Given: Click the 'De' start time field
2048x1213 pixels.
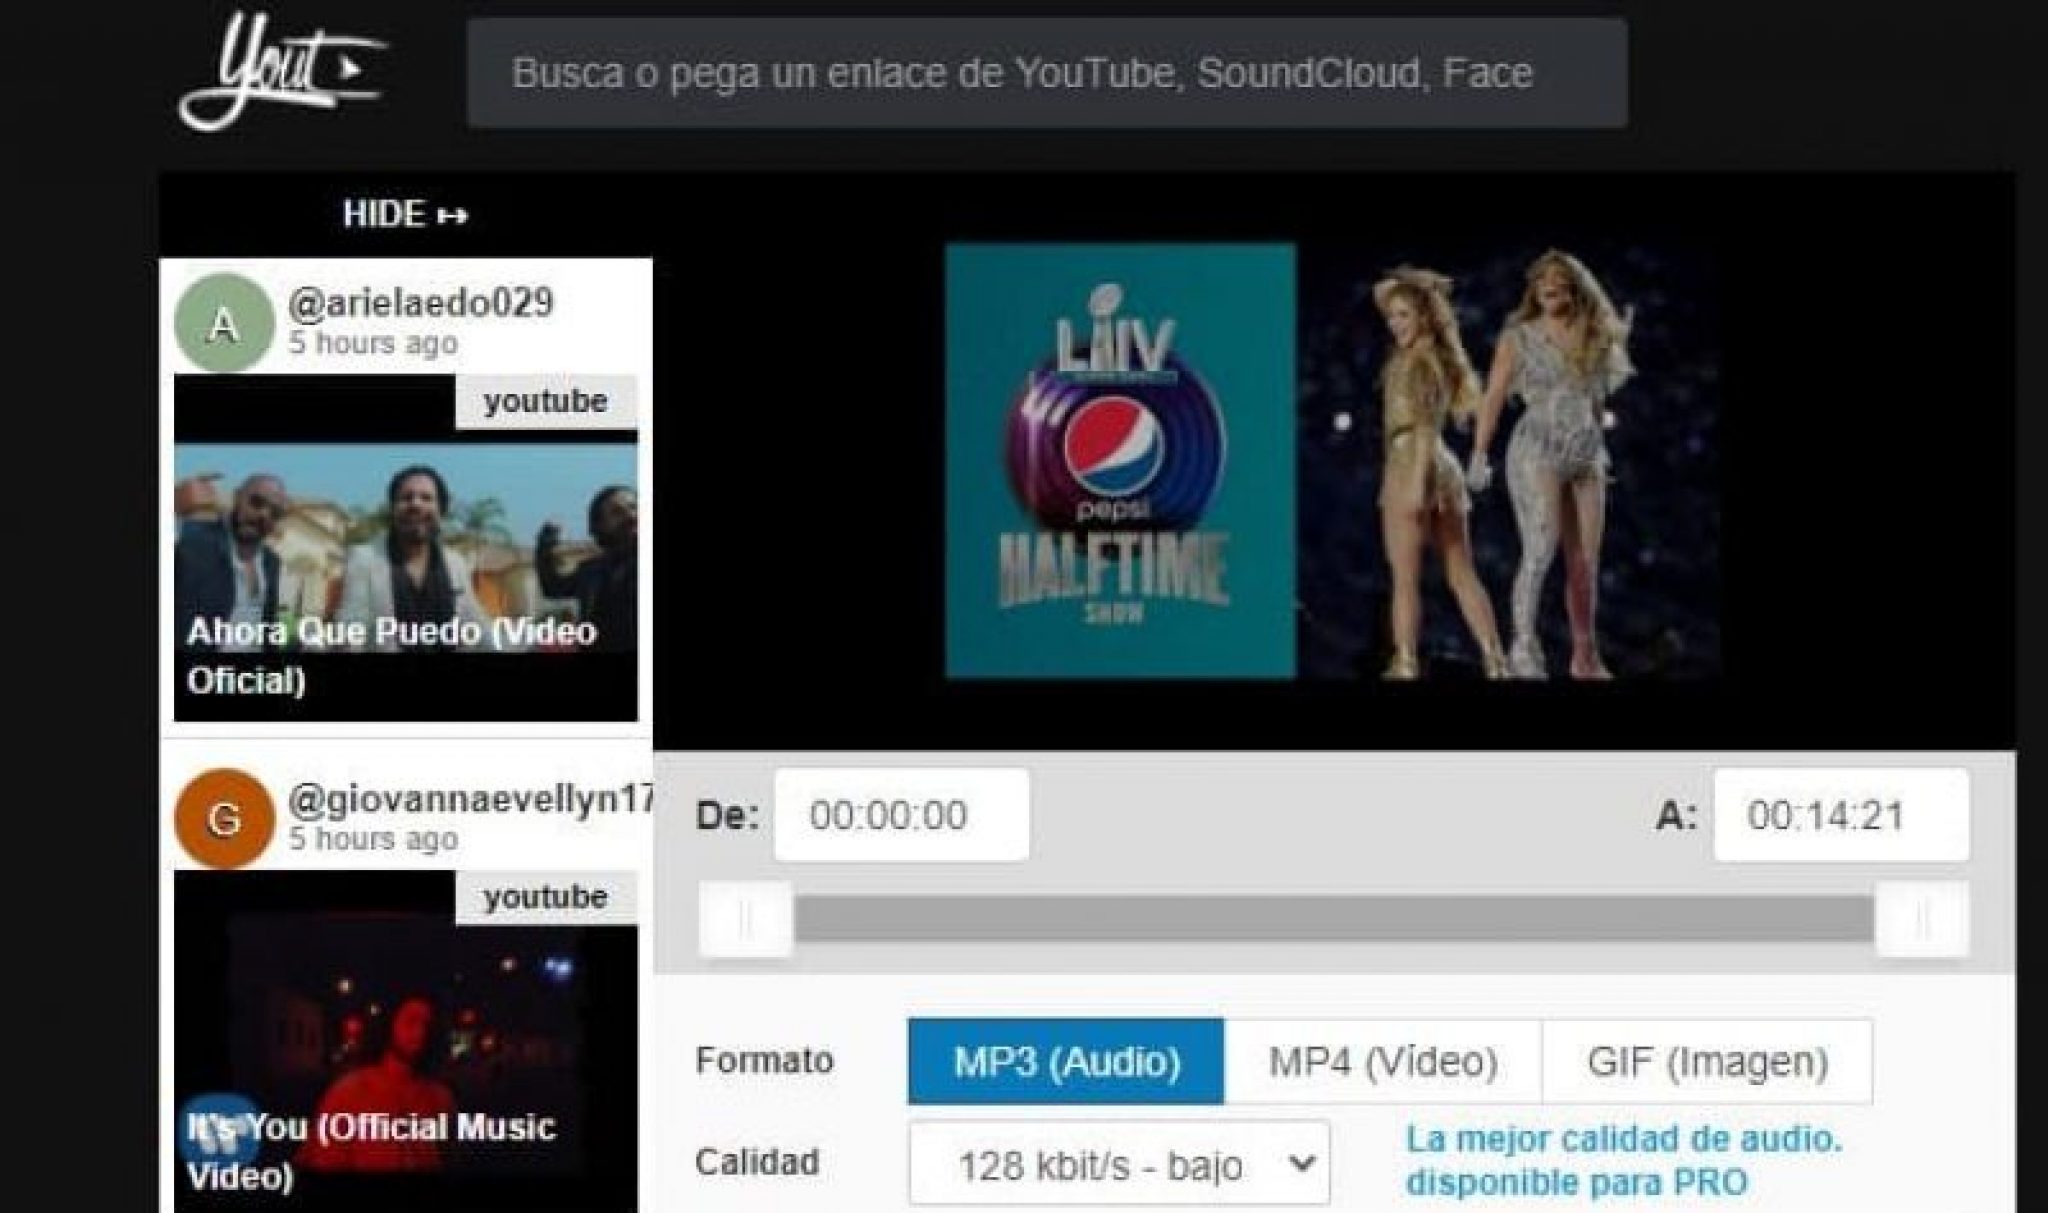Looking at the screenshot, I should pyautogui.click(x=901, y=815).
